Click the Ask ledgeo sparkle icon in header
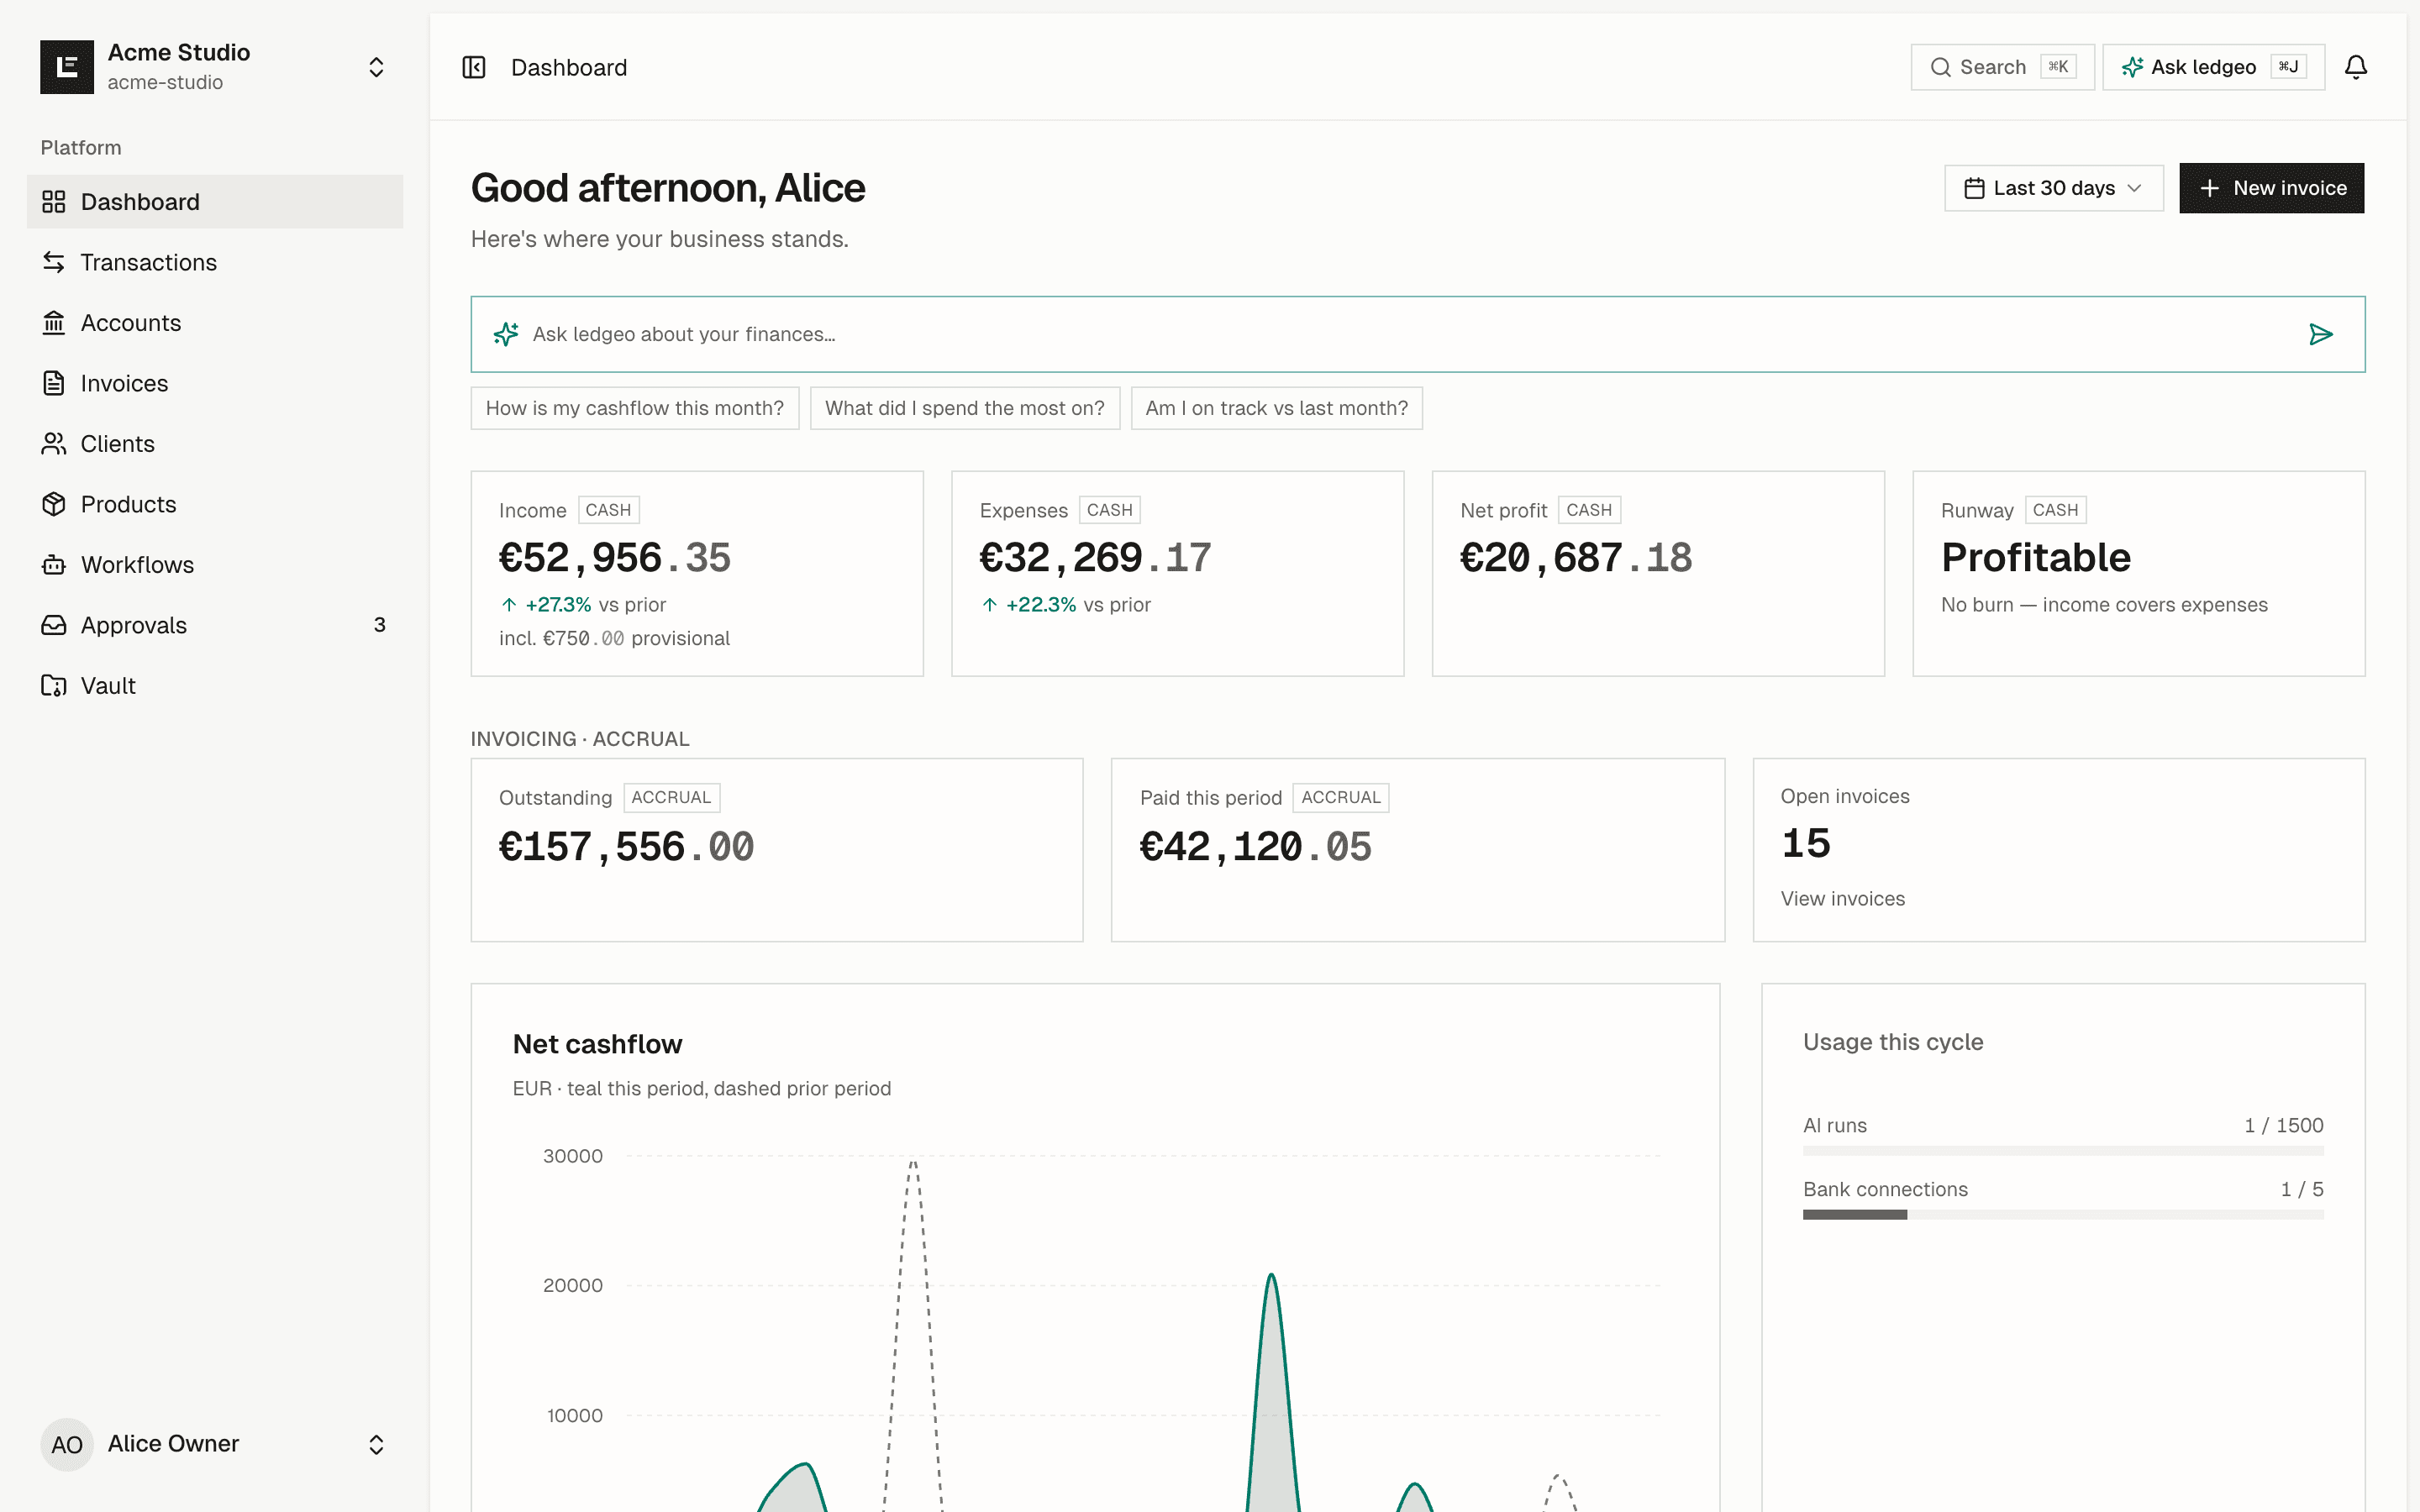The height and width of the screenshot is (1512, 2420). (x=2132, y=67)
